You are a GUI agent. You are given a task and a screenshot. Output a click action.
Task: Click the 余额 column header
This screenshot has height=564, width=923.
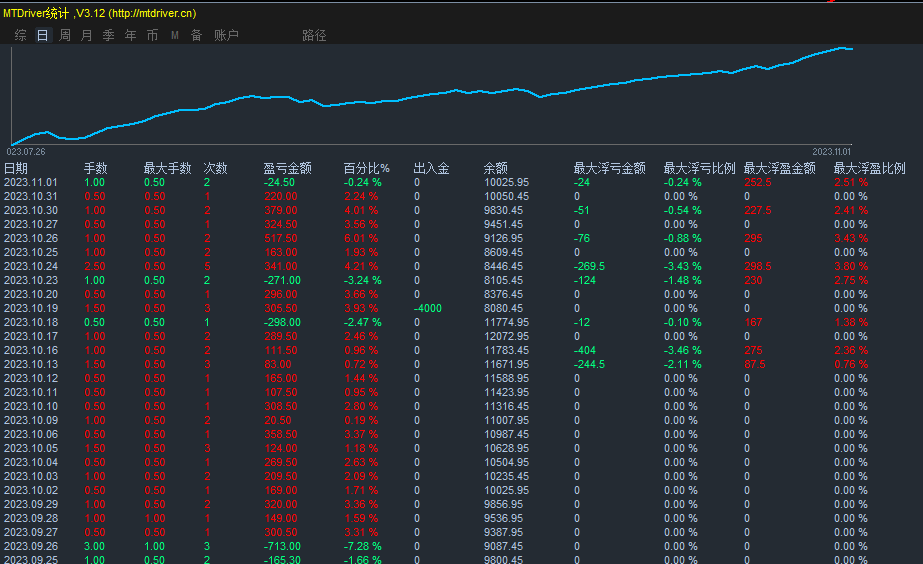(x=496, y=168)
